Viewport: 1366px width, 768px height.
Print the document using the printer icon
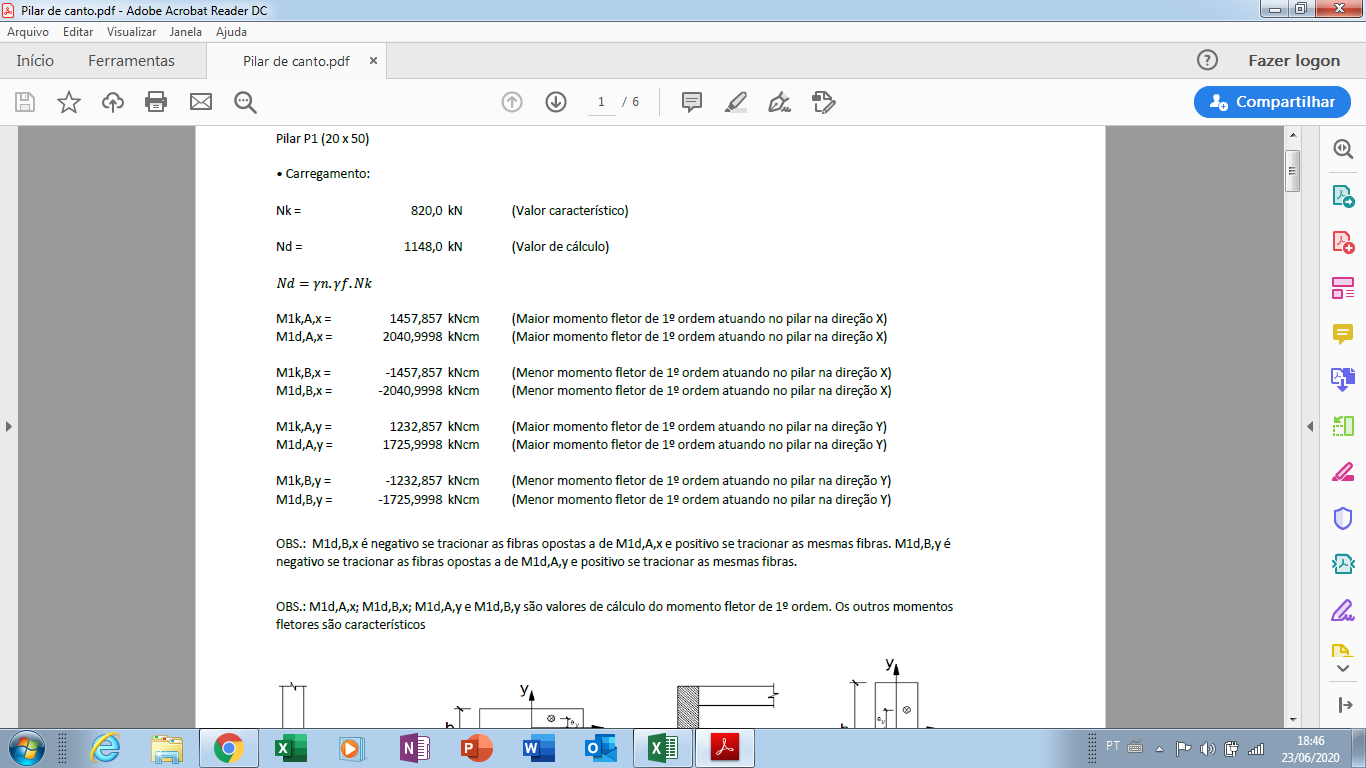(156, 102)
